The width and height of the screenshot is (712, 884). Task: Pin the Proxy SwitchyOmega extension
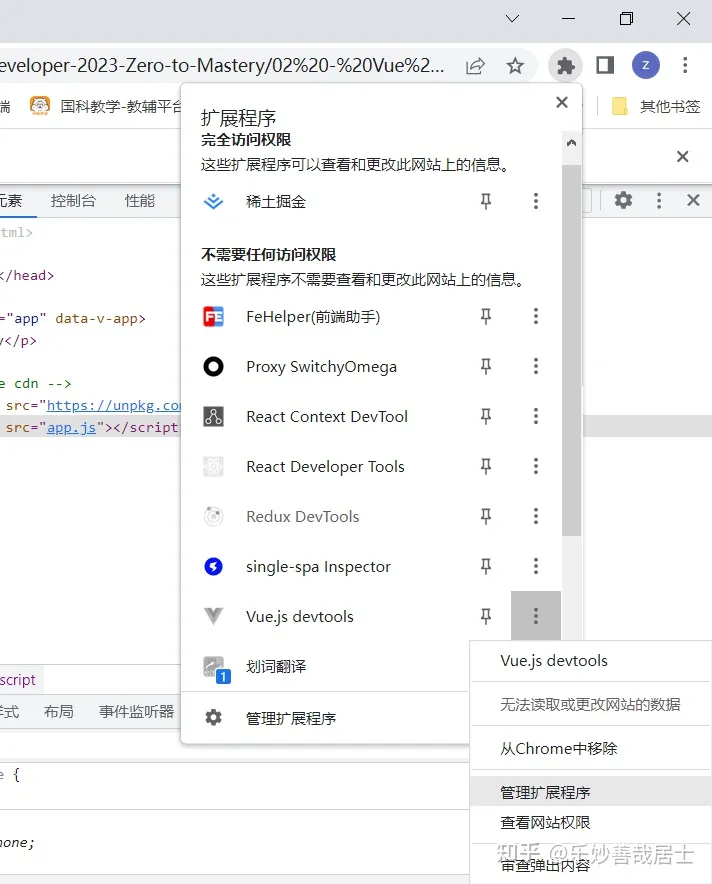(485, 366)
